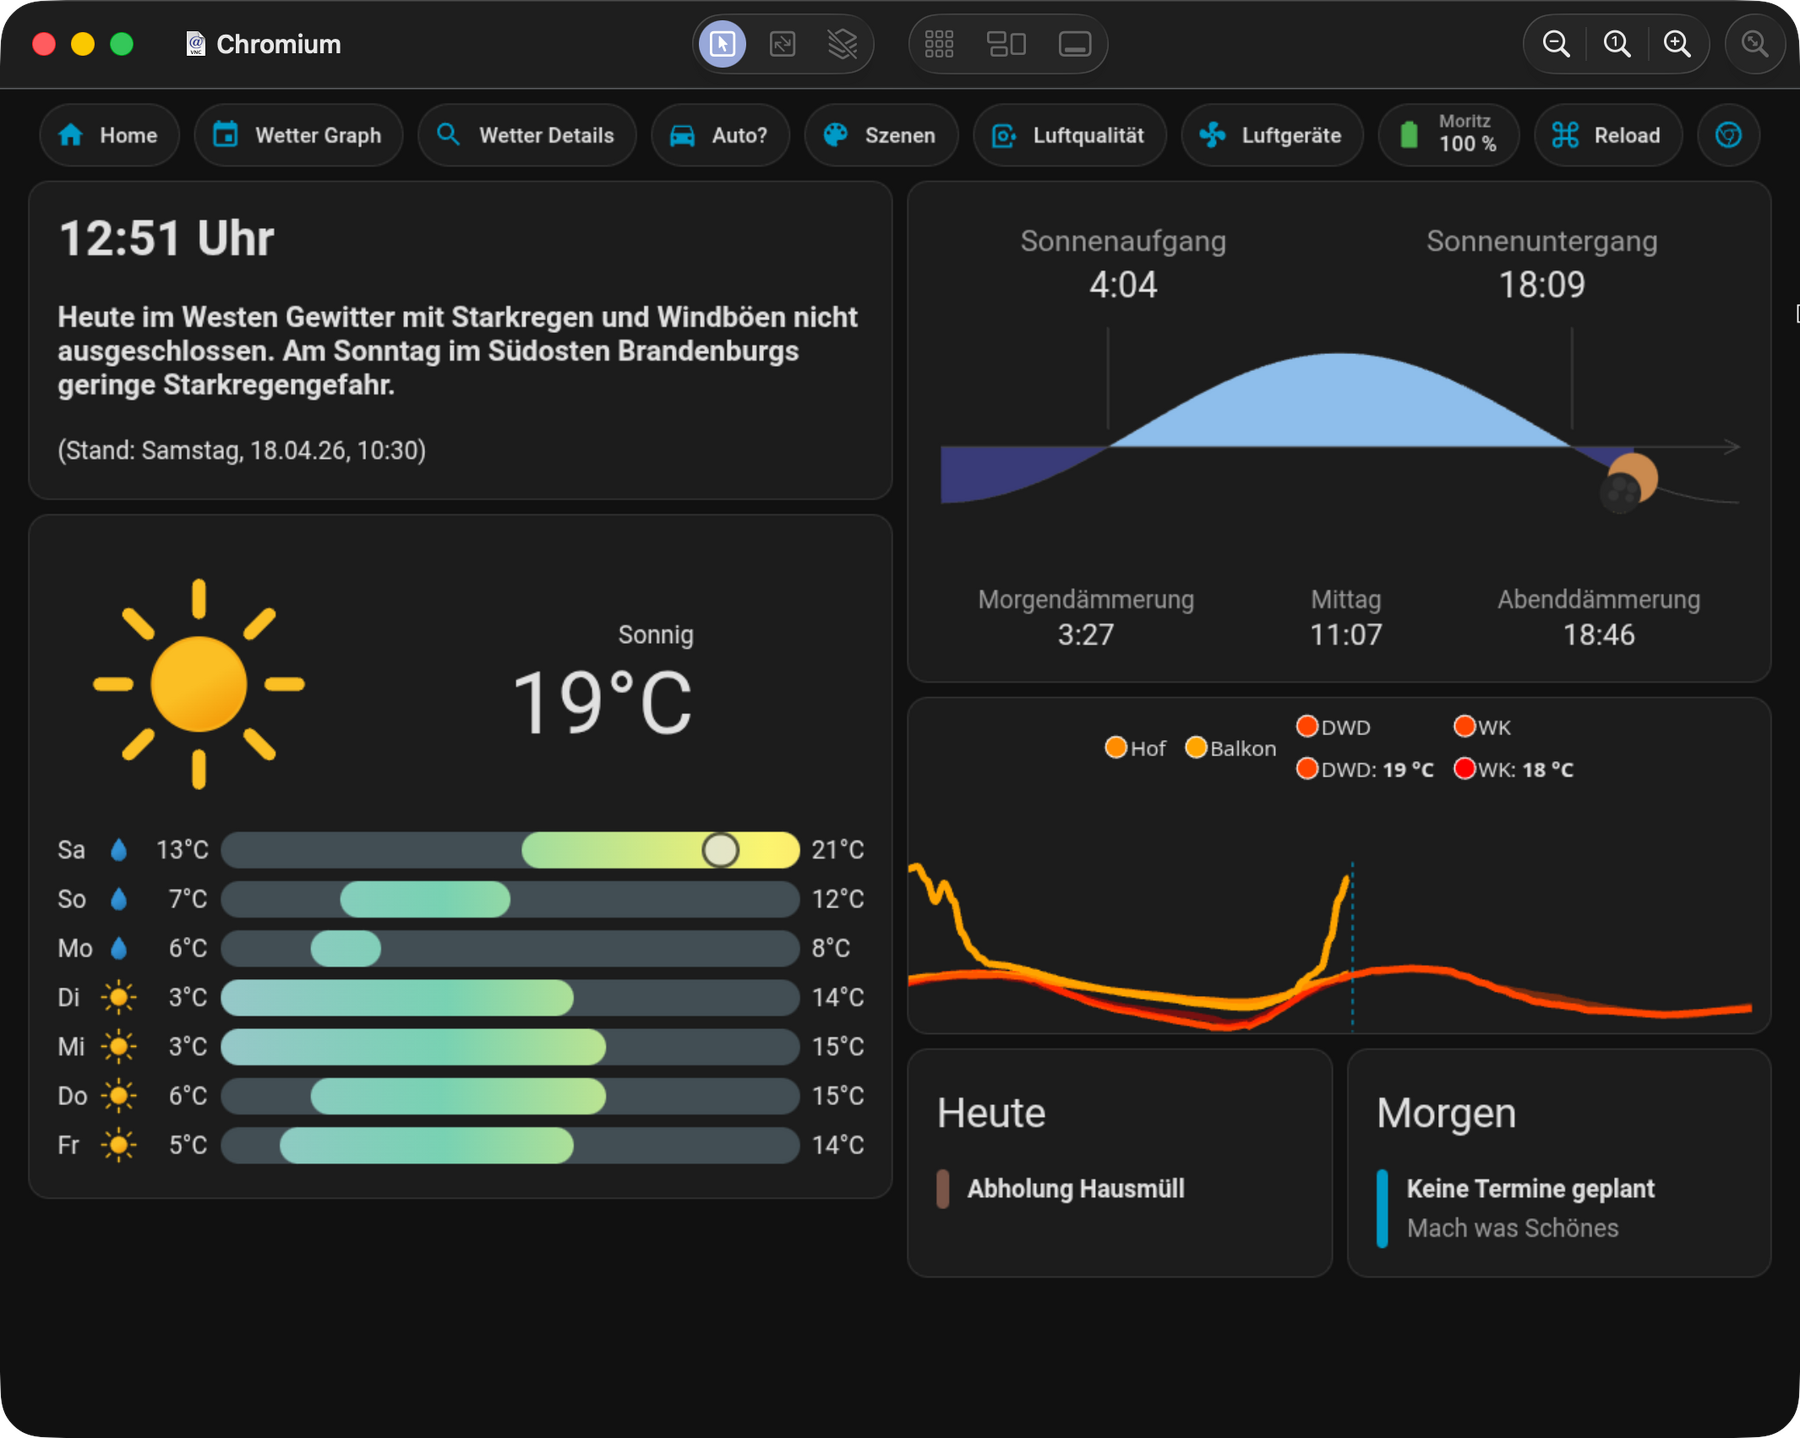Click the zoom in magnifier icon
The image size is (1800, 1438).
pos(1677,44)
